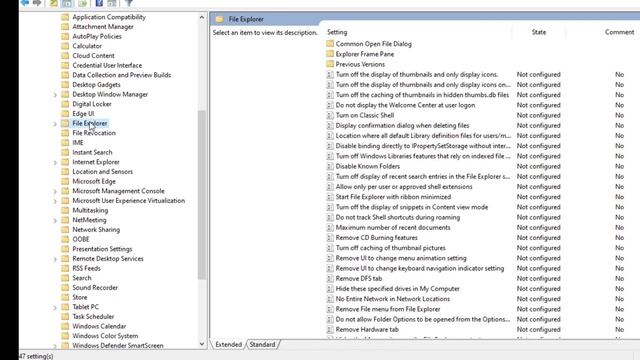
Task: Click the policy icon beside Turn on Classic Shell
Action: [330, 115]
